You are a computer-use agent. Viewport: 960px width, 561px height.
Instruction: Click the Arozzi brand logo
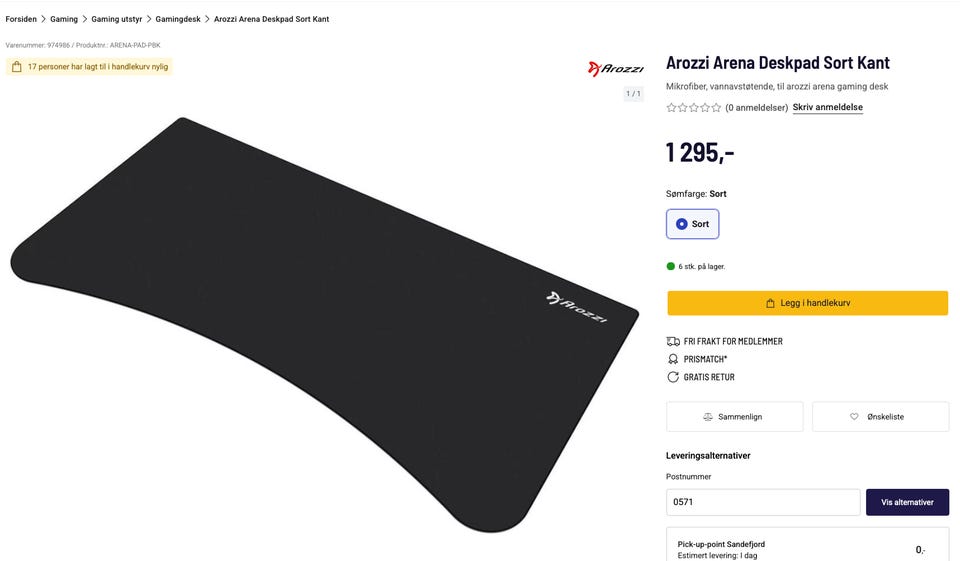point(615,68)
